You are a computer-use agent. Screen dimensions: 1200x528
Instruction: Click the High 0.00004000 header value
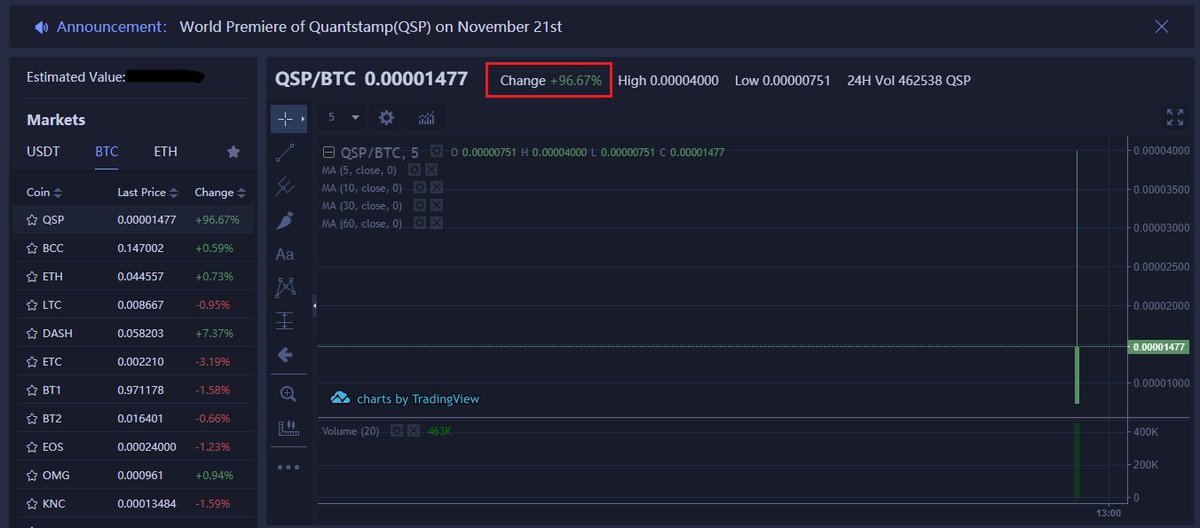pyautogui.click(x=668, y=80)
